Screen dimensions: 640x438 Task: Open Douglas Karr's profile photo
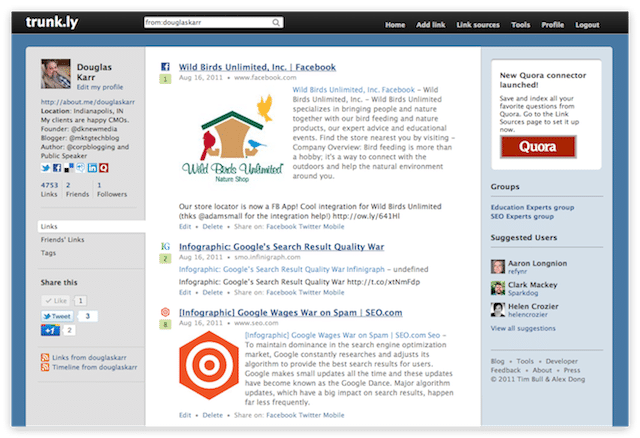point(56,74)
